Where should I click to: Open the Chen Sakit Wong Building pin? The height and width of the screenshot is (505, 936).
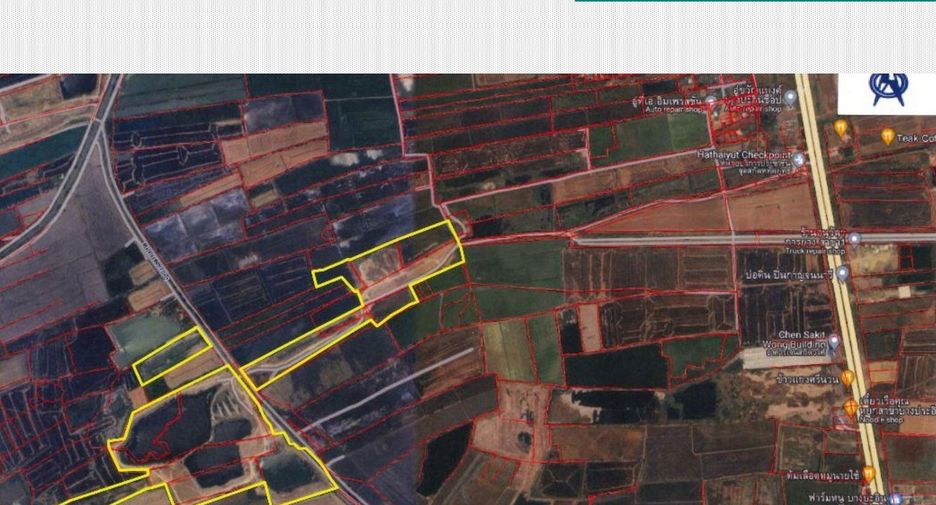coord(833,342)
